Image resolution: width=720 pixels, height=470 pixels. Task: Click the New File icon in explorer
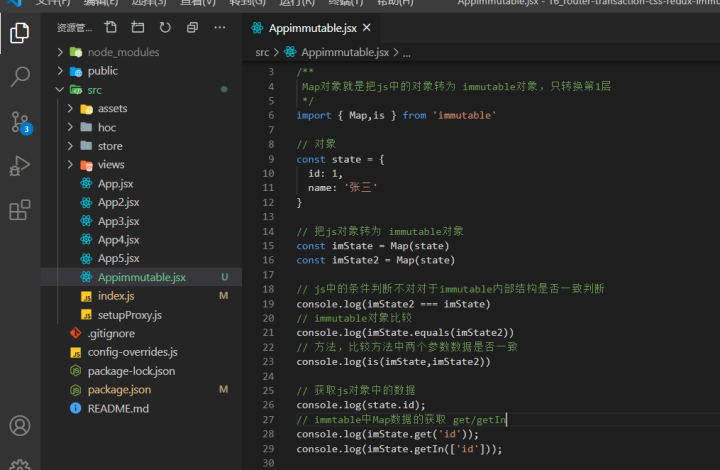point(110,28)
